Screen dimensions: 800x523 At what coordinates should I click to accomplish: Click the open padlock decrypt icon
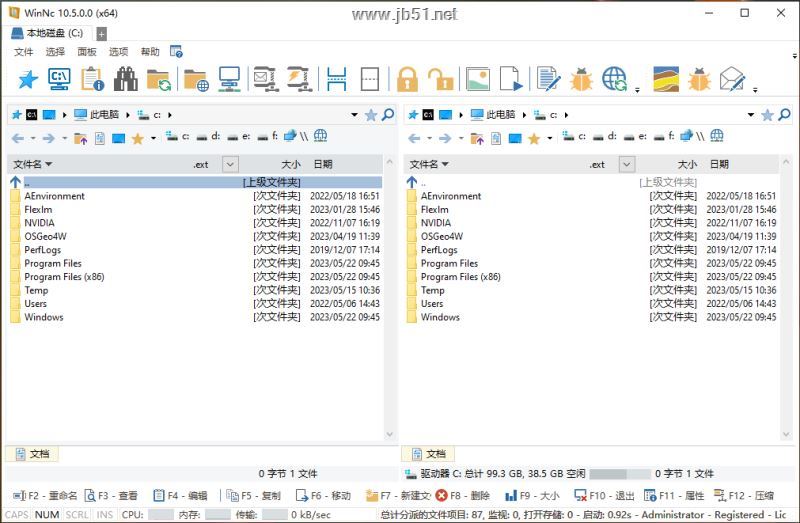pos(440,79)
